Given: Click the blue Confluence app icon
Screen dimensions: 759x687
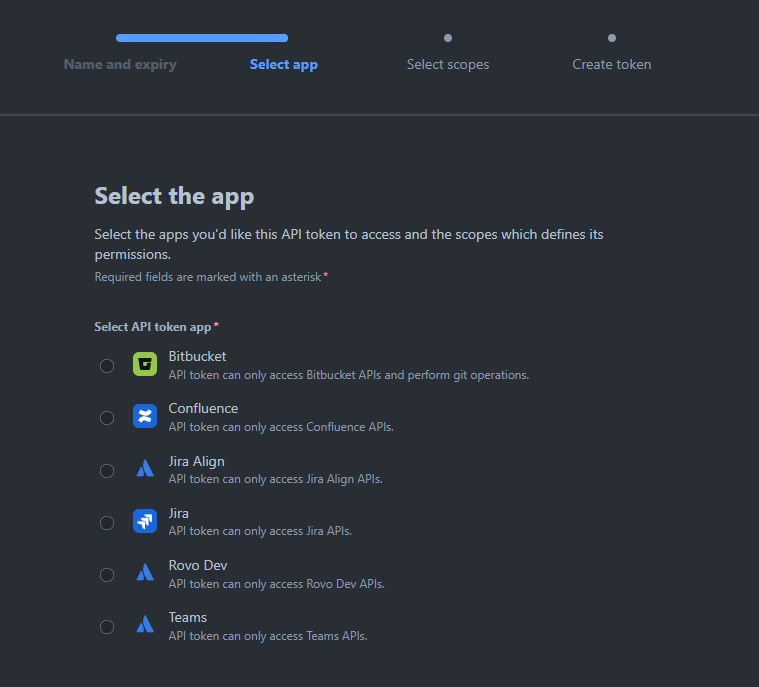Looking at the screenshot, I should pyautogui.click(x=145, y=416).
